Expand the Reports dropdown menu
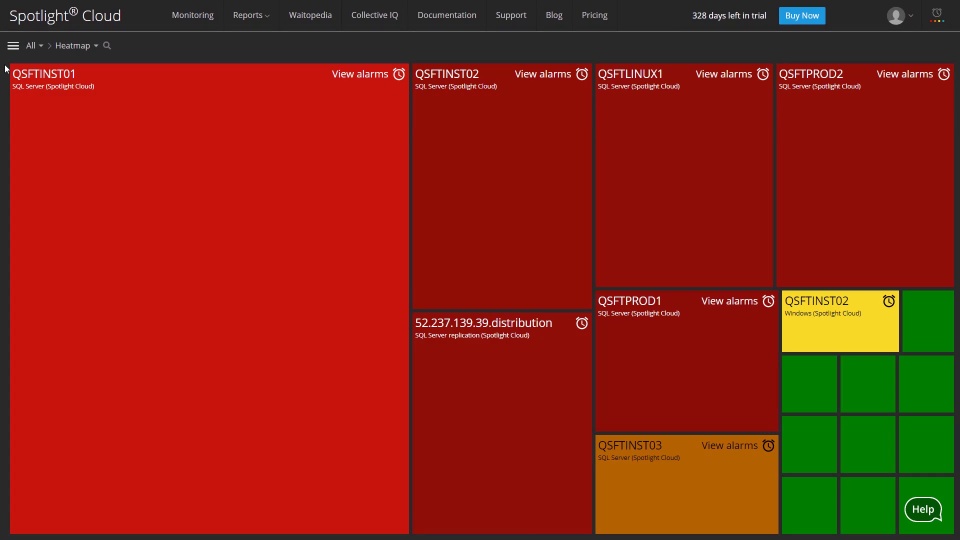 click(251, 15)
